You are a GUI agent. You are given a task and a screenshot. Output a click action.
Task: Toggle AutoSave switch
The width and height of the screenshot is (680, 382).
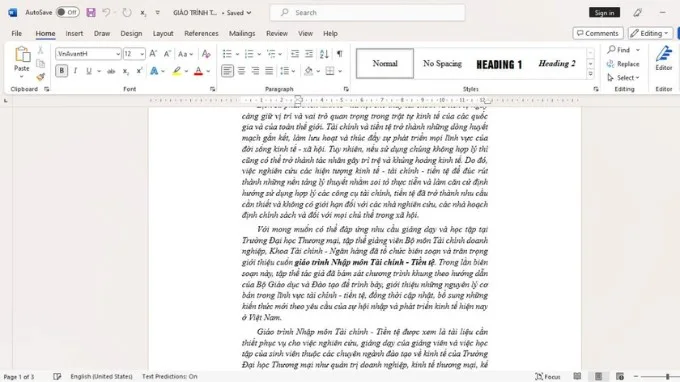68,12
